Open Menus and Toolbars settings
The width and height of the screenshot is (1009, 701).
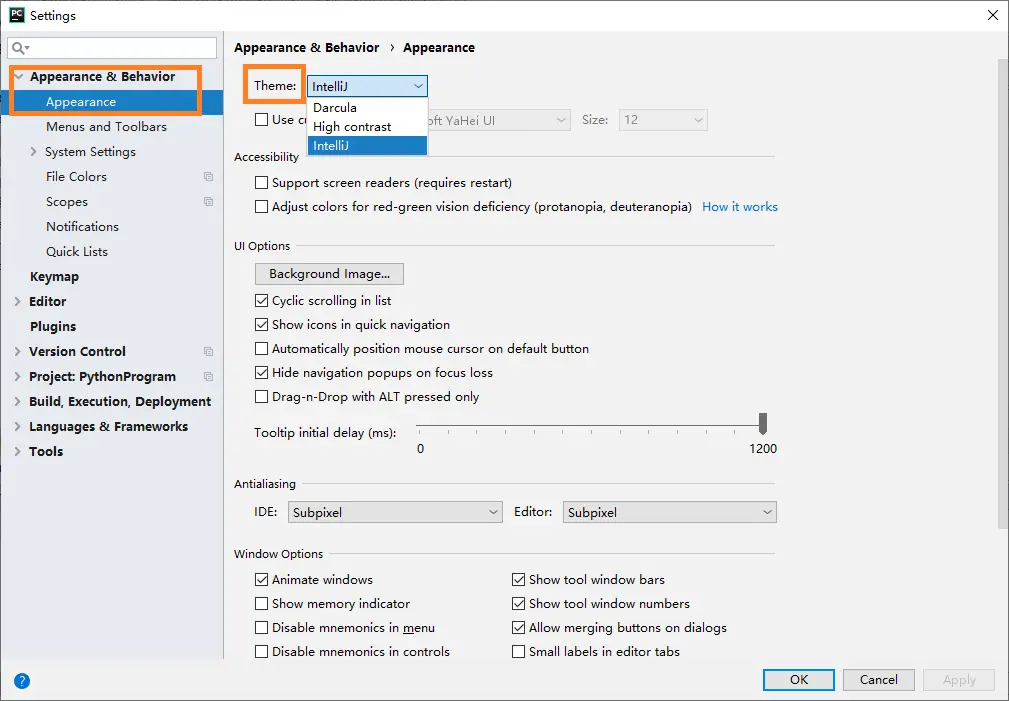click(106, 127)
